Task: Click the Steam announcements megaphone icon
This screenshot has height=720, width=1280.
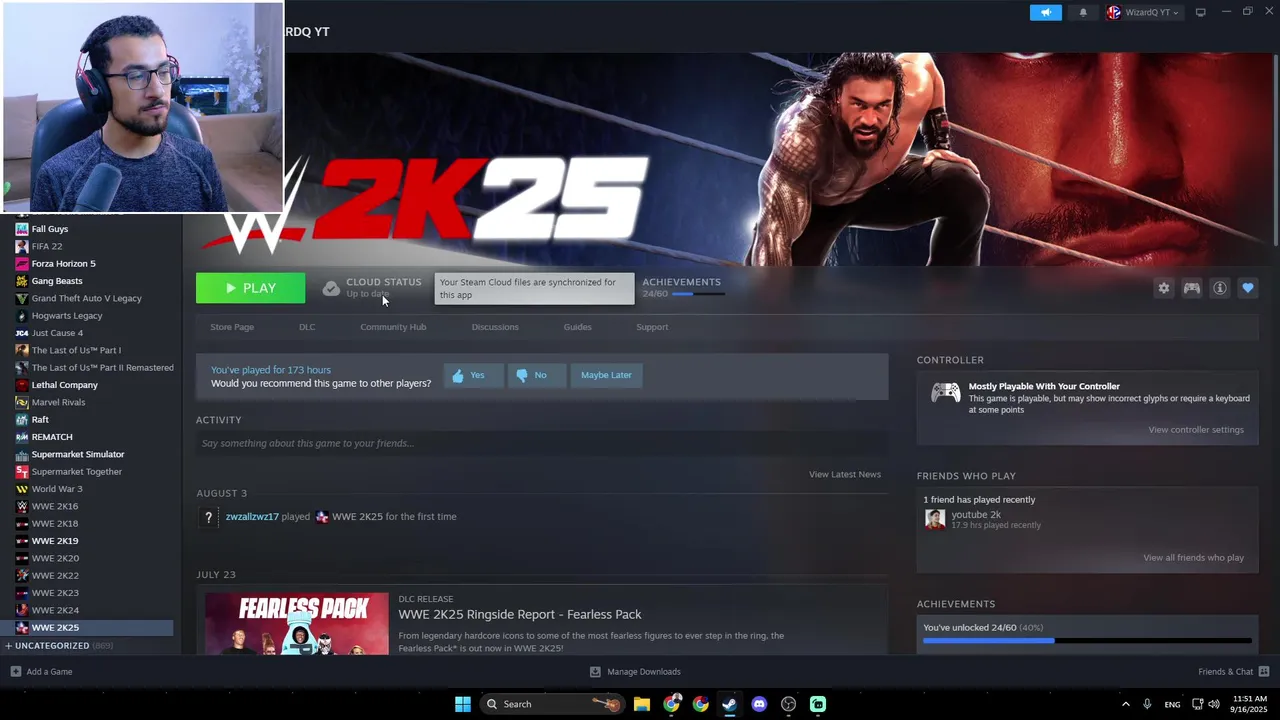Action: 1045,12
